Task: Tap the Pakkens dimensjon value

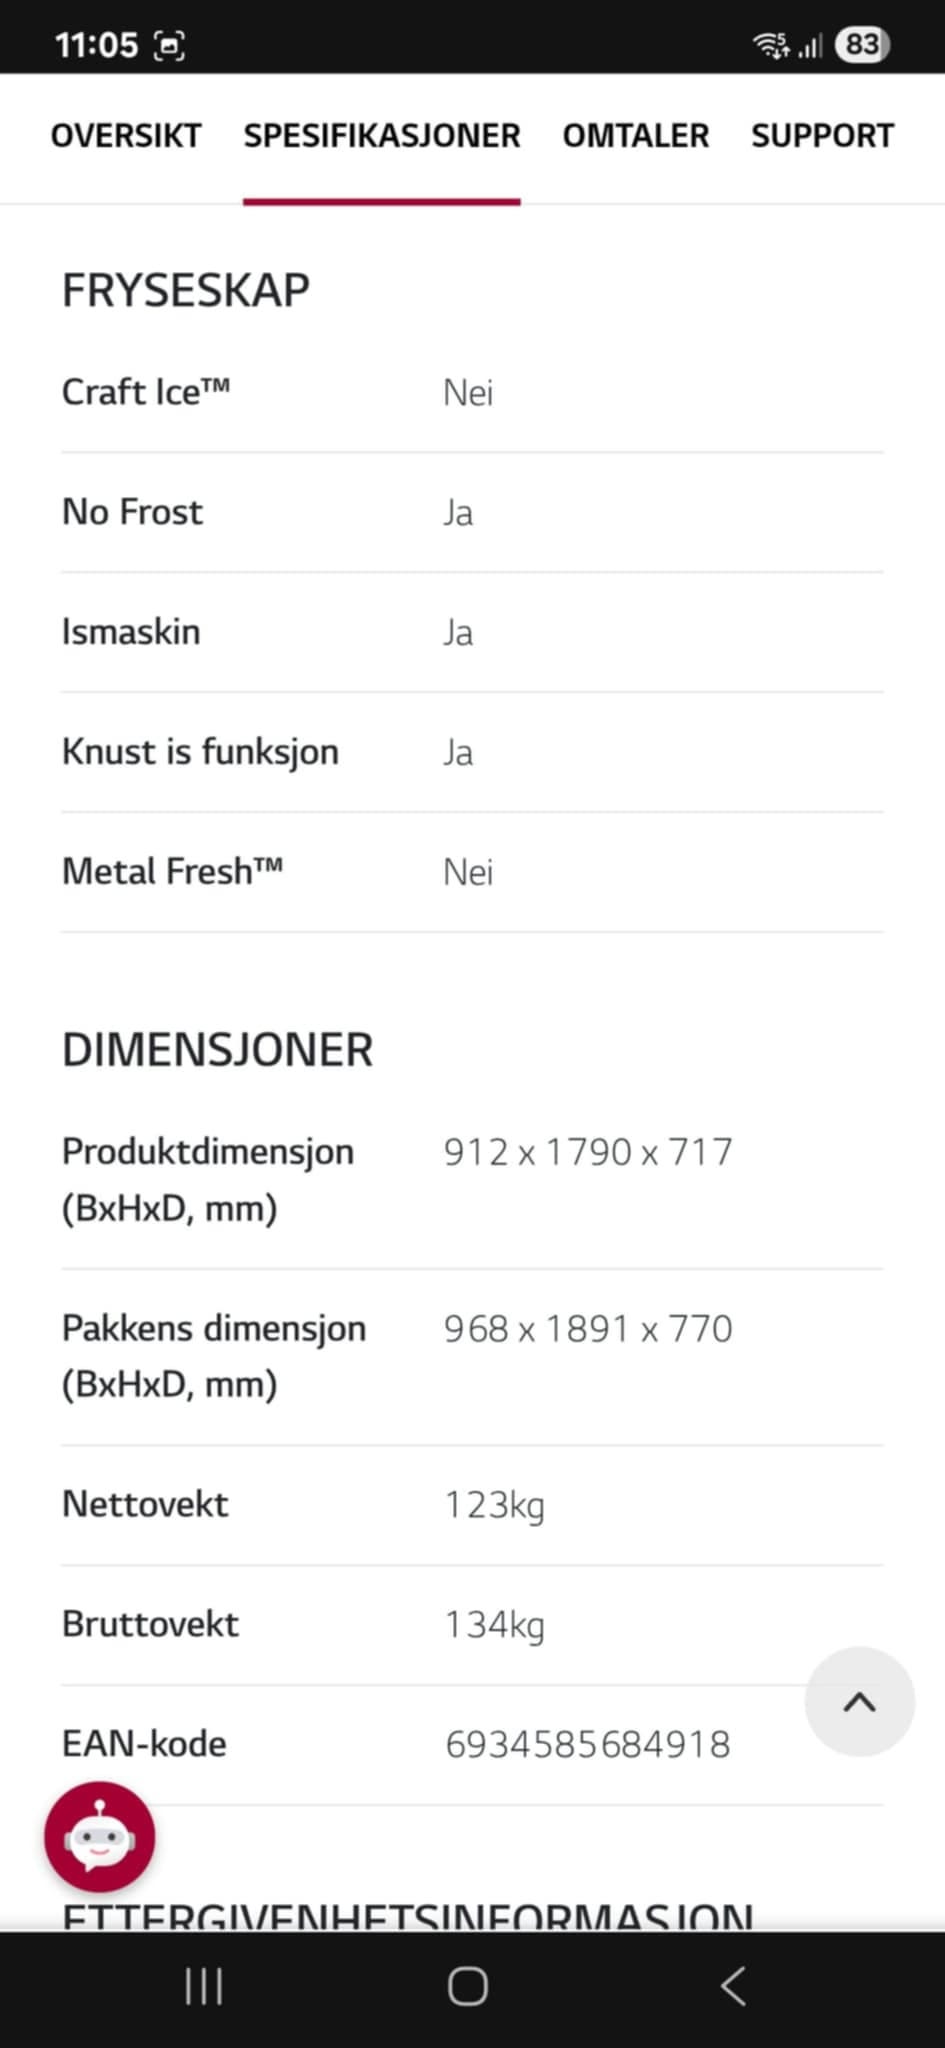Action: point(588,1329)
